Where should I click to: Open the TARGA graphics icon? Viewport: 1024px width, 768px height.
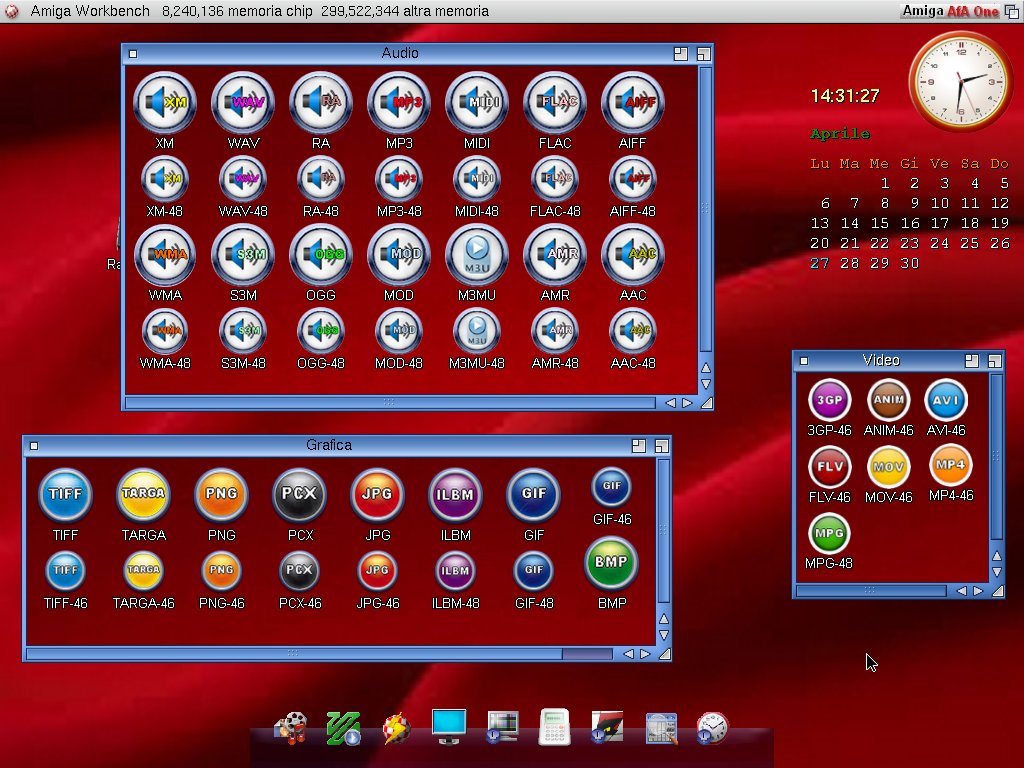click(143, 494)
